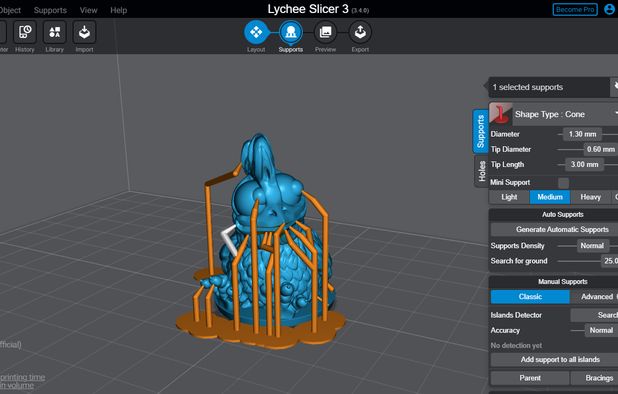This screenshot has height=394, width=618.
Task: Open the Object menu
Action: tap(10, 10)
